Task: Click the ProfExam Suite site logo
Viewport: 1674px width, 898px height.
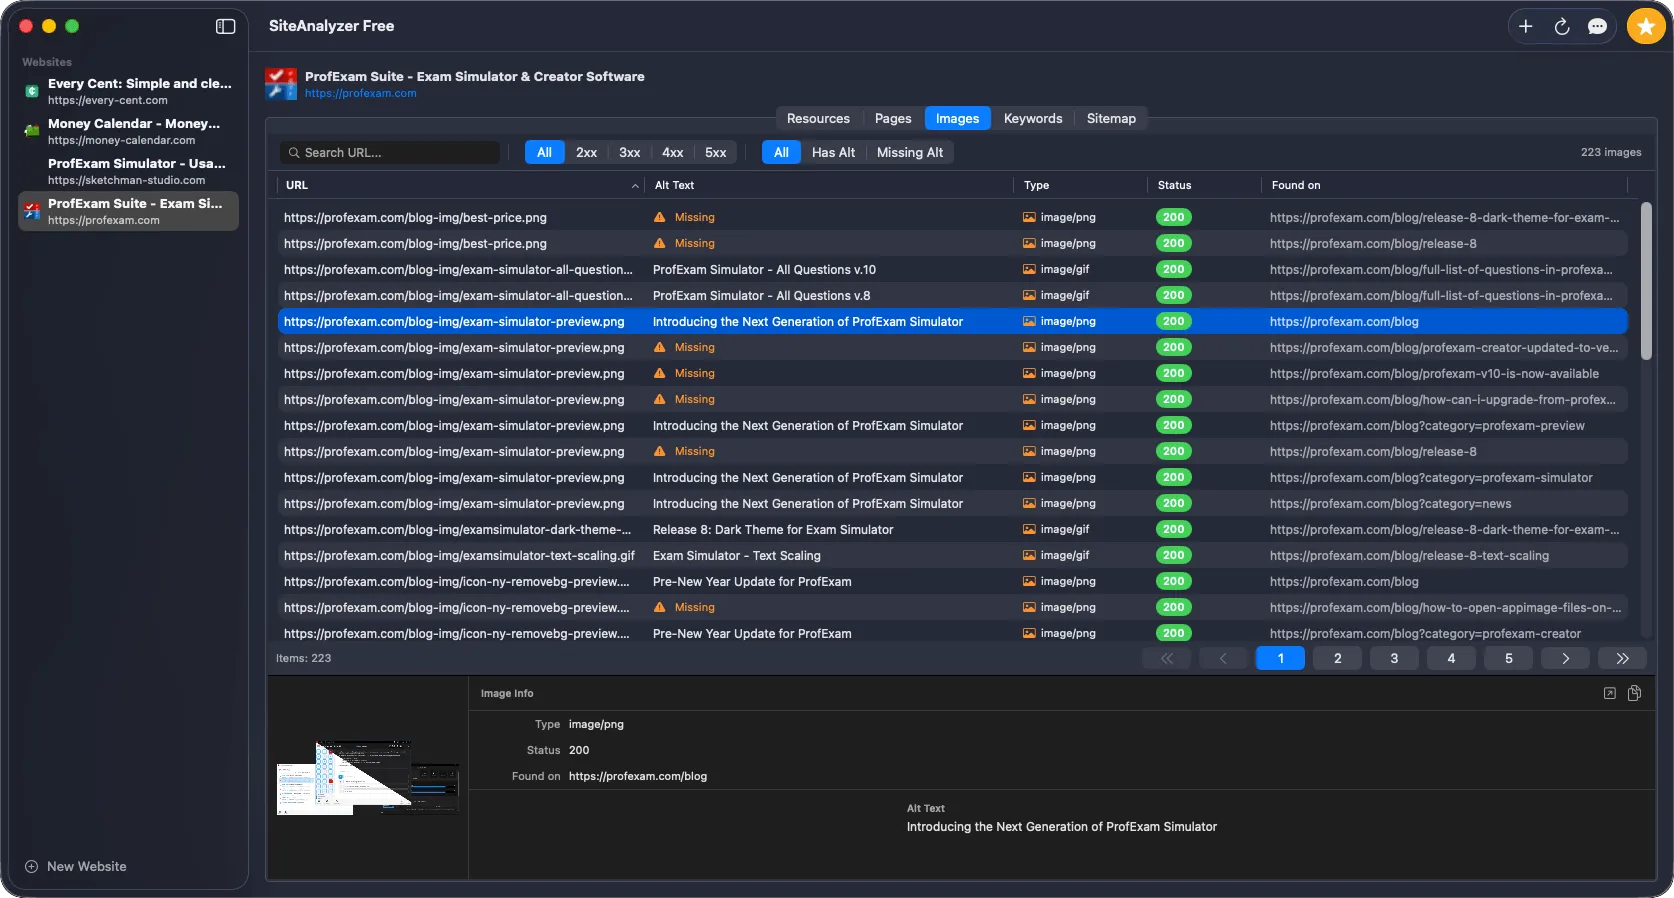Action: pyautogui.click(x=281, y=84)
